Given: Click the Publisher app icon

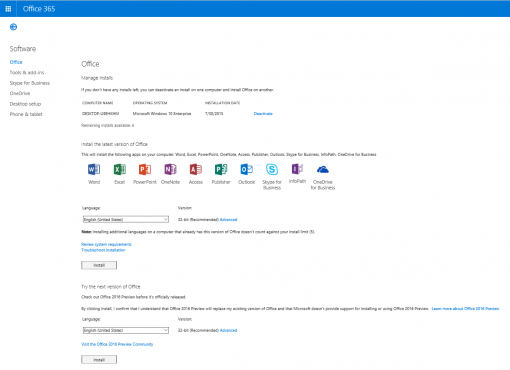Looking at the screenshot, I should pos(221,169).
